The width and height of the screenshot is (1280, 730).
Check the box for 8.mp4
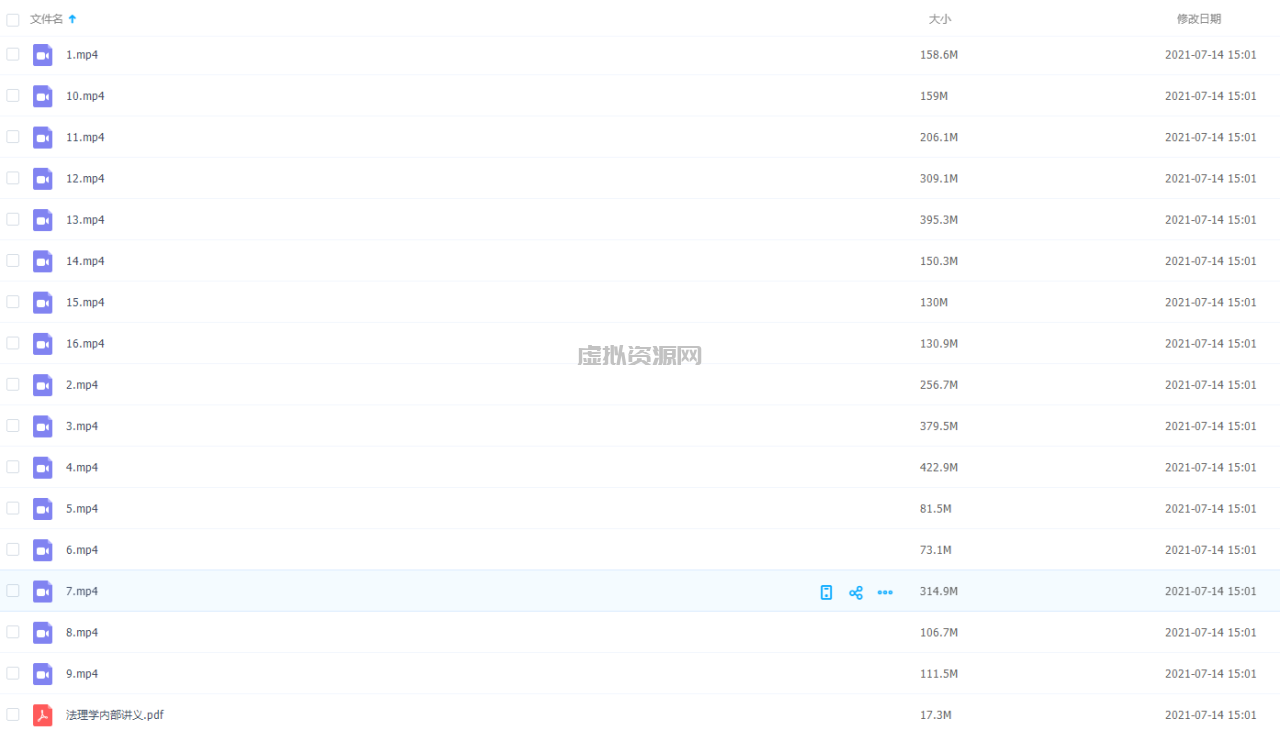point(13,631)
